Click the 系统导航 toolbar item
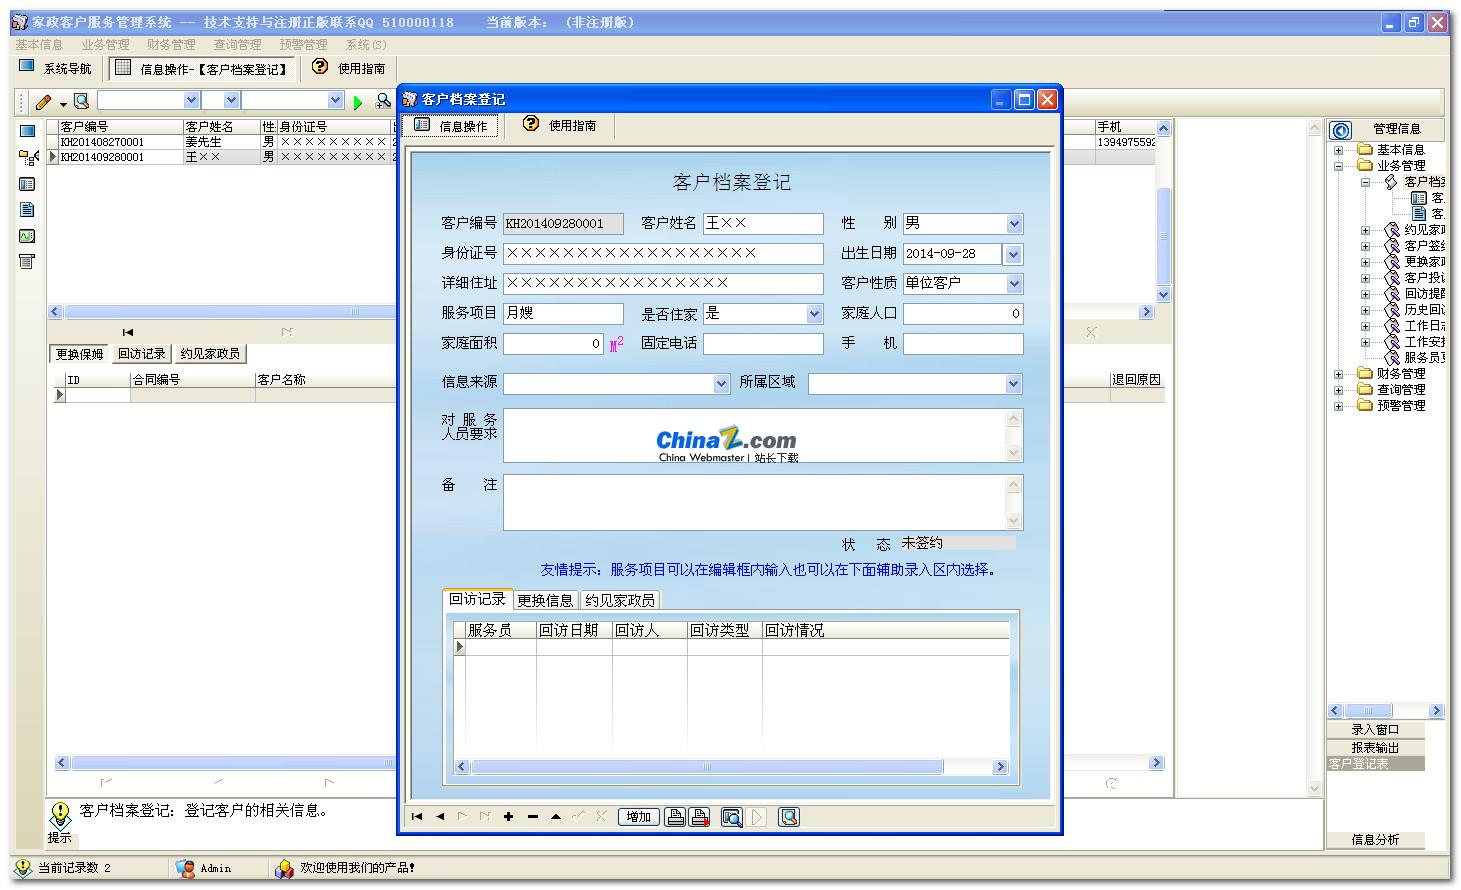The height and width of the screenshot is (890, 1461). point(56,68)
